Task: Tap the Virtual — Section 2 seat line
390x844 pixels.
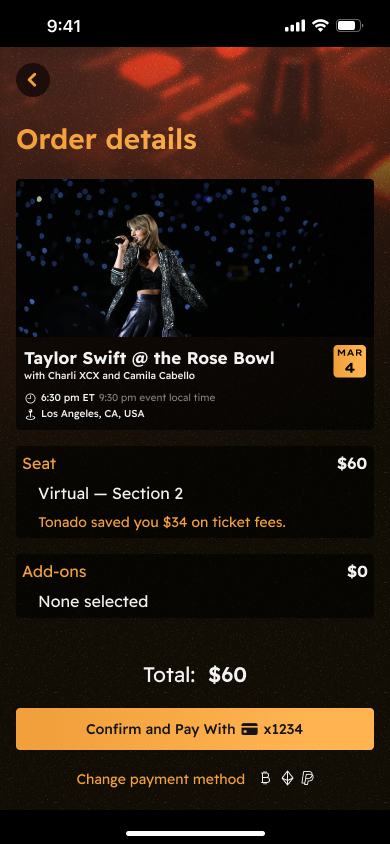Action: click(111, 494)
